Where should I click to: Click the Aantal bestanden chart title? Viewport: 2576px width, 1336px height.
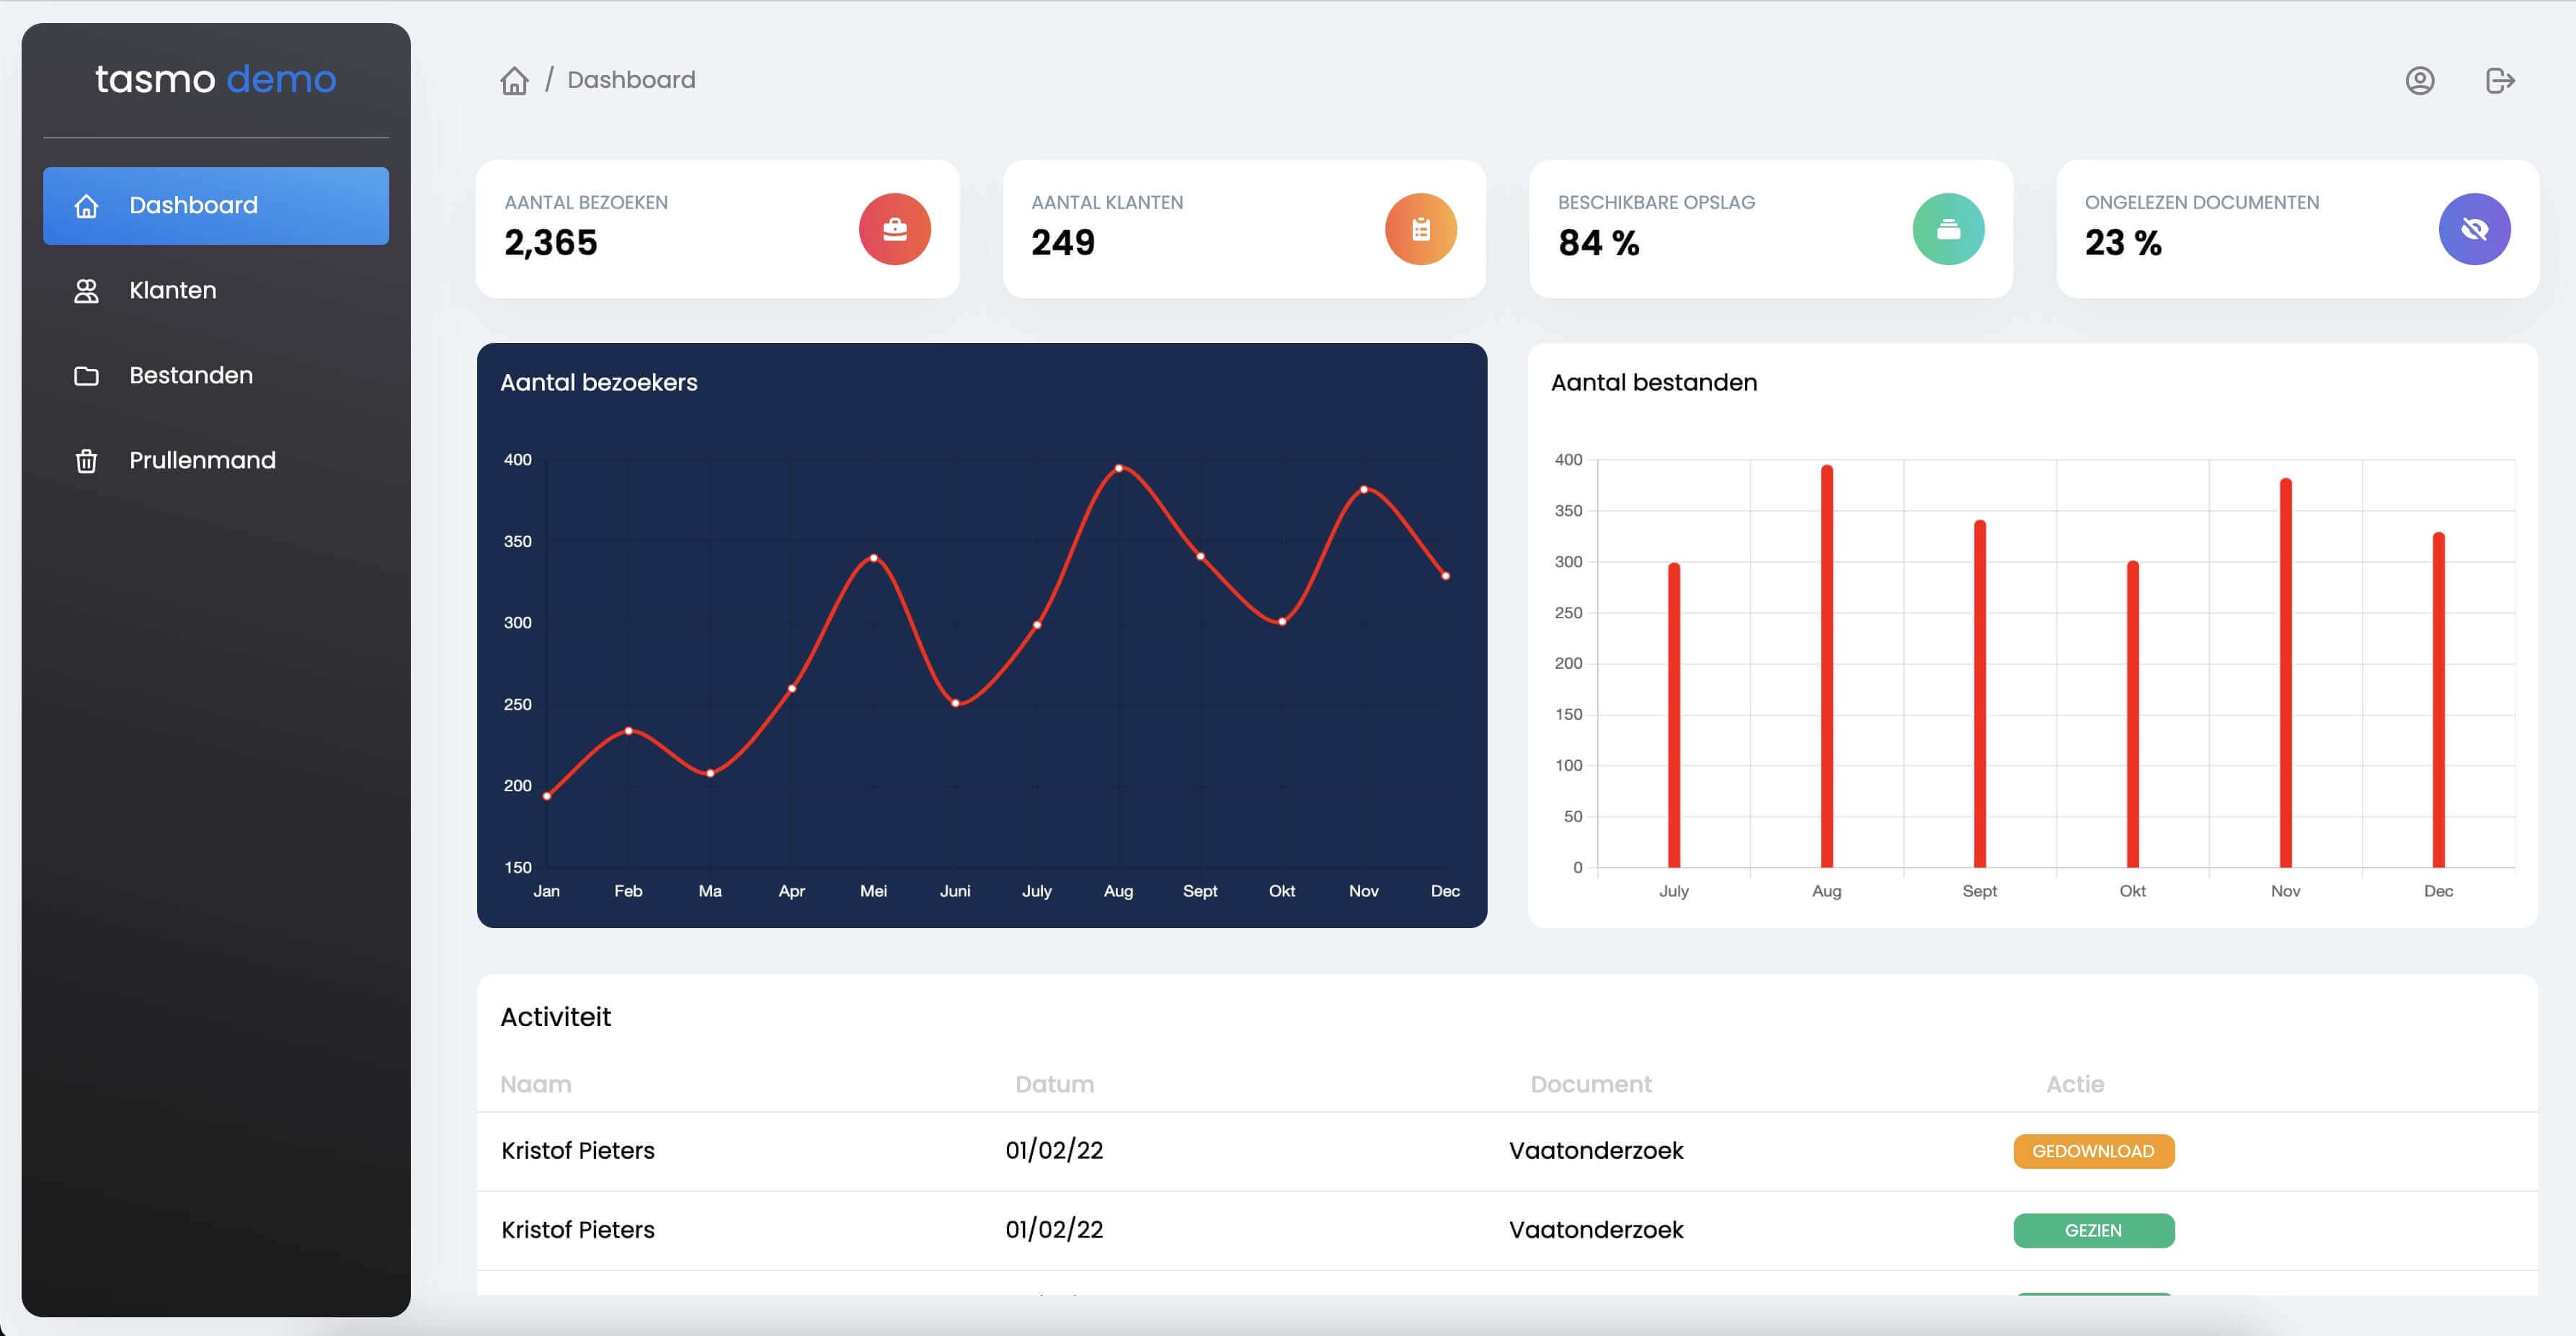(x=1654, y=383)
